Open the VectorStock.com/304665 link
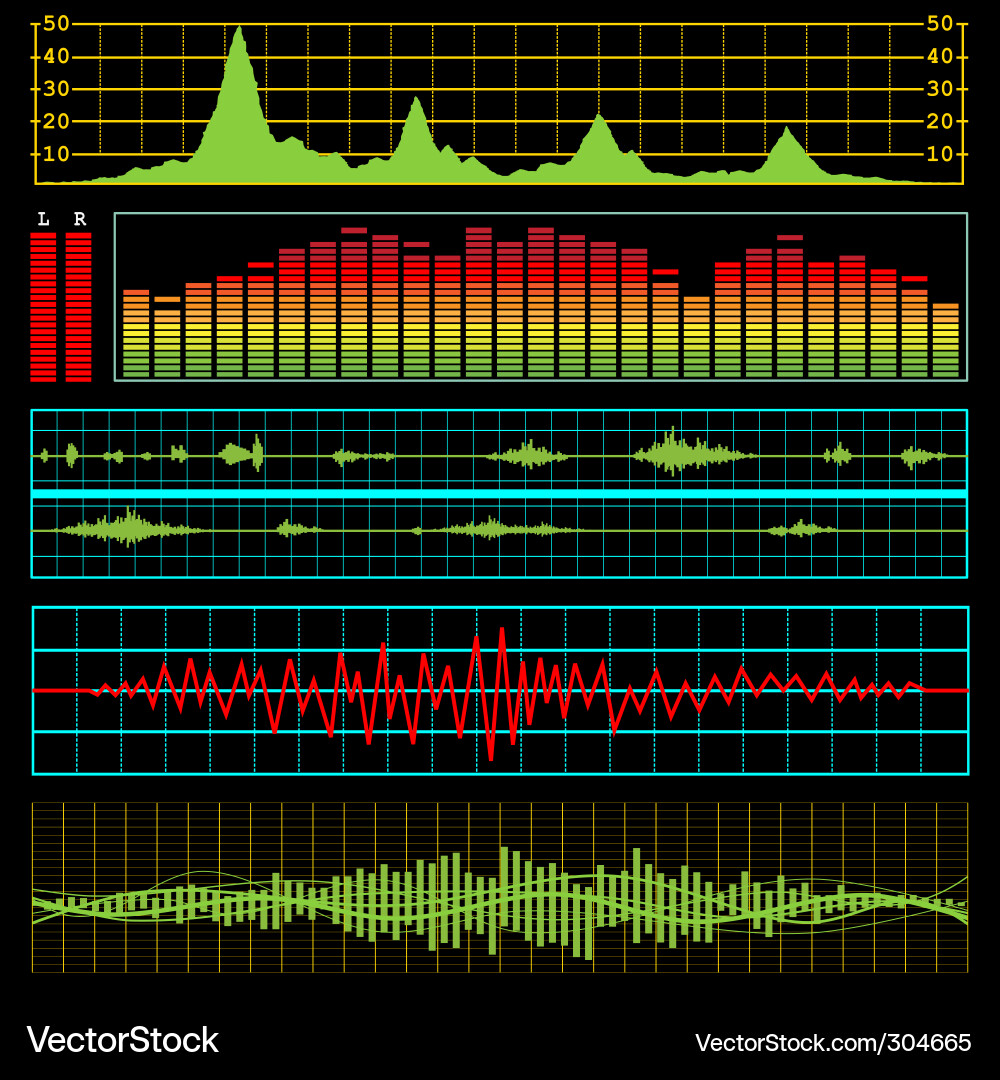 tap(833, 1043)
